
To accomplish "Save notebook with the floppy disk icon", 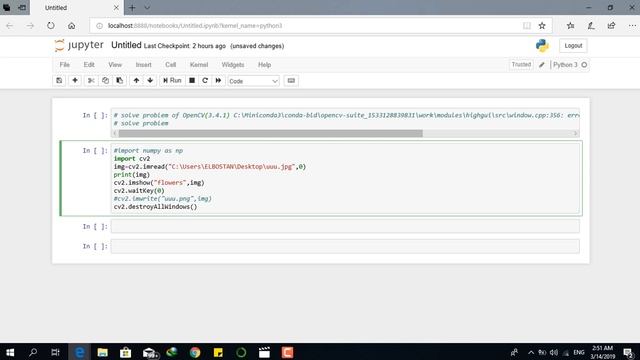I will tap(59, 81).
